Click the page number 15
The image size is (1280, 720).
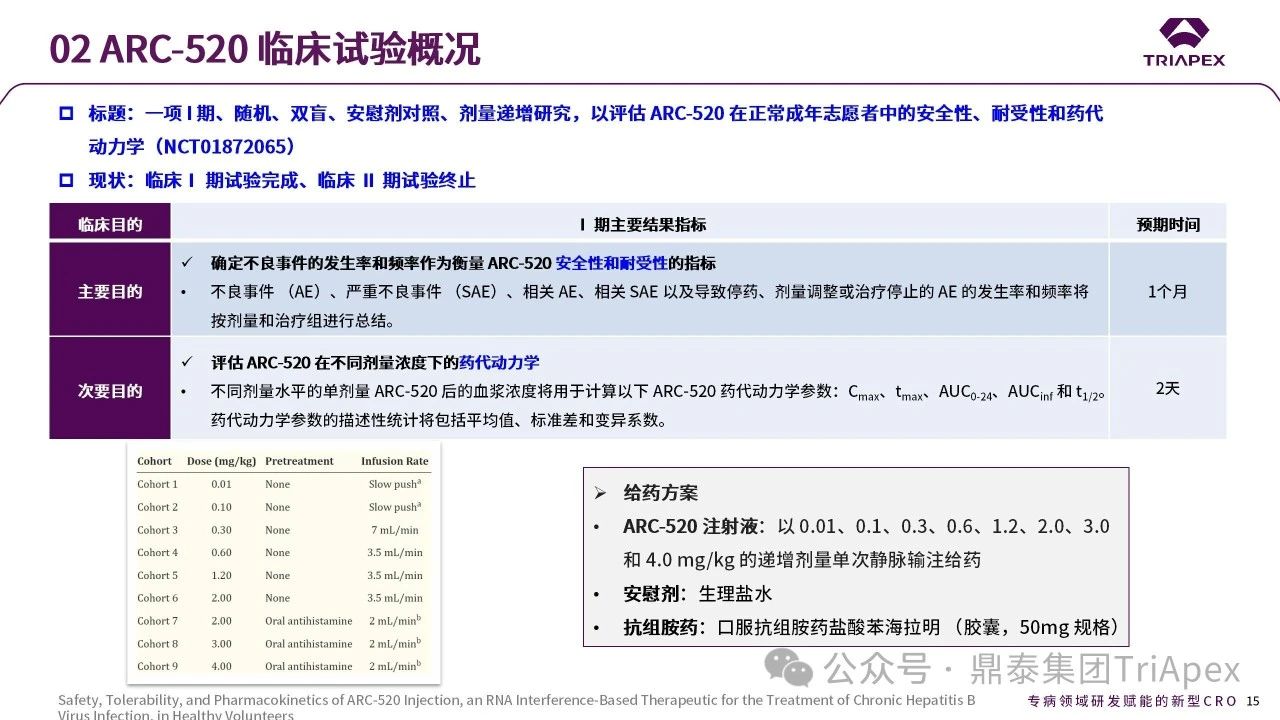point(1253,701)
